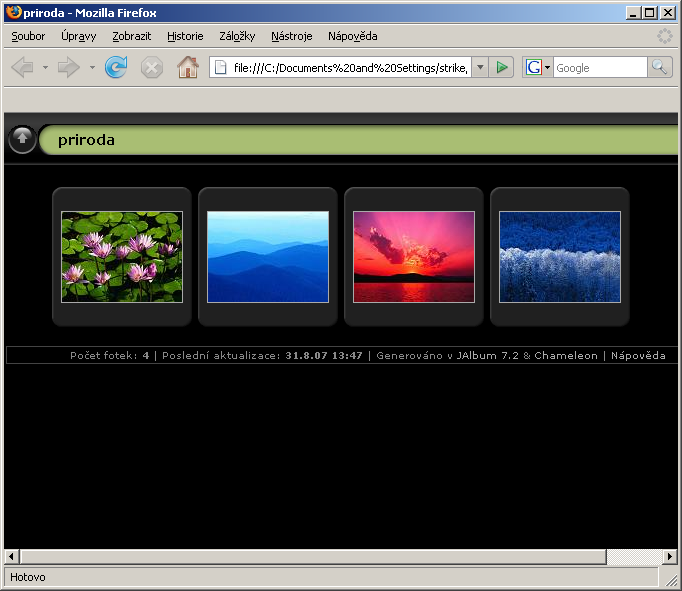
Task: Minimize the Firefox window
Action: tap(633, 13)
